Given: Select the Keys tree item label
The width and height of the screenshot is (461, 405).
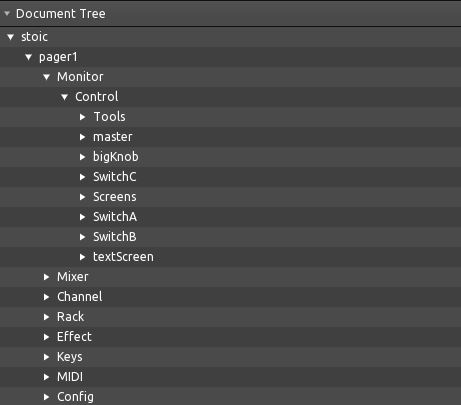Looking at the screenshot, I should point(70,357).
